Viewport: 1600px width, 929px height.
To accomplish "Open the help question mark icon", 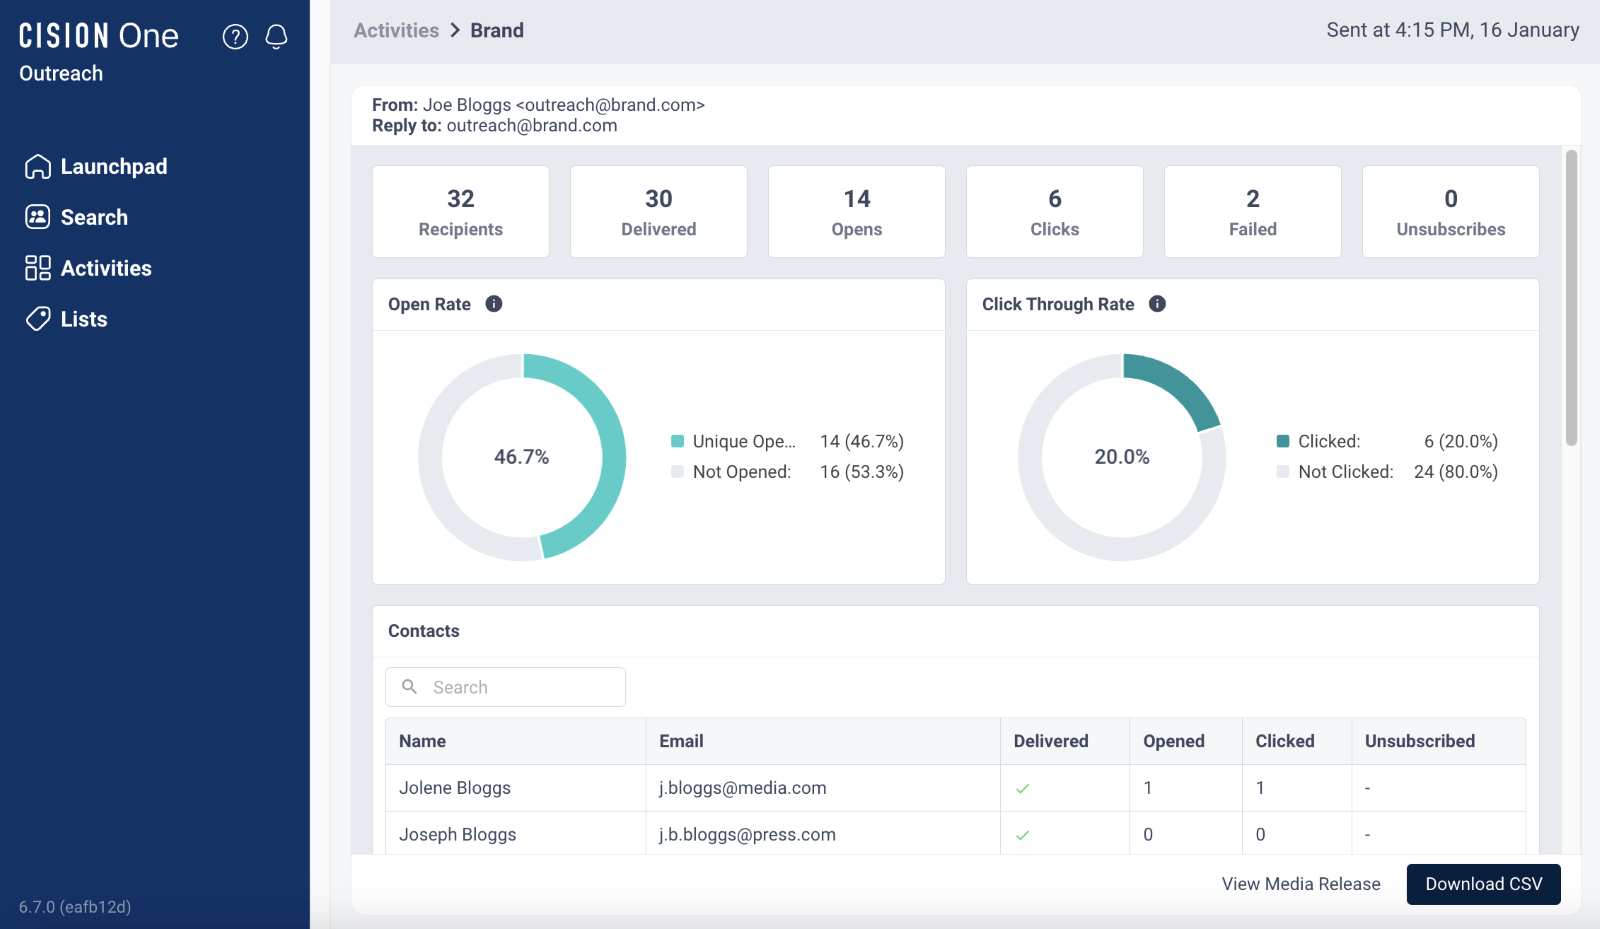I will click(x=235, y=36).
